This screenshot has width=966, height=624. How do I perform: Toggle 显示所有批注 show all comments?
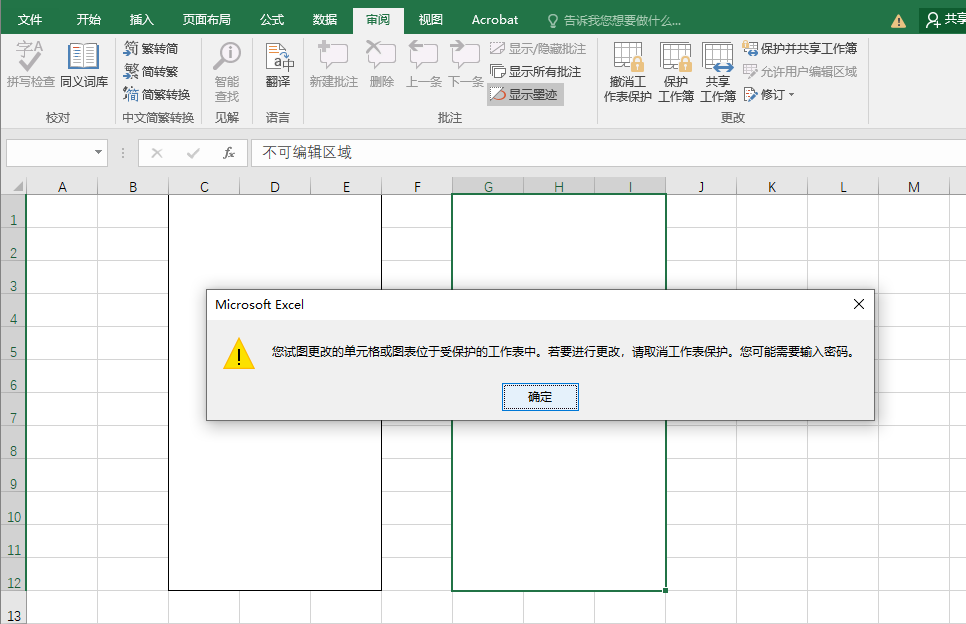(535, 71)
